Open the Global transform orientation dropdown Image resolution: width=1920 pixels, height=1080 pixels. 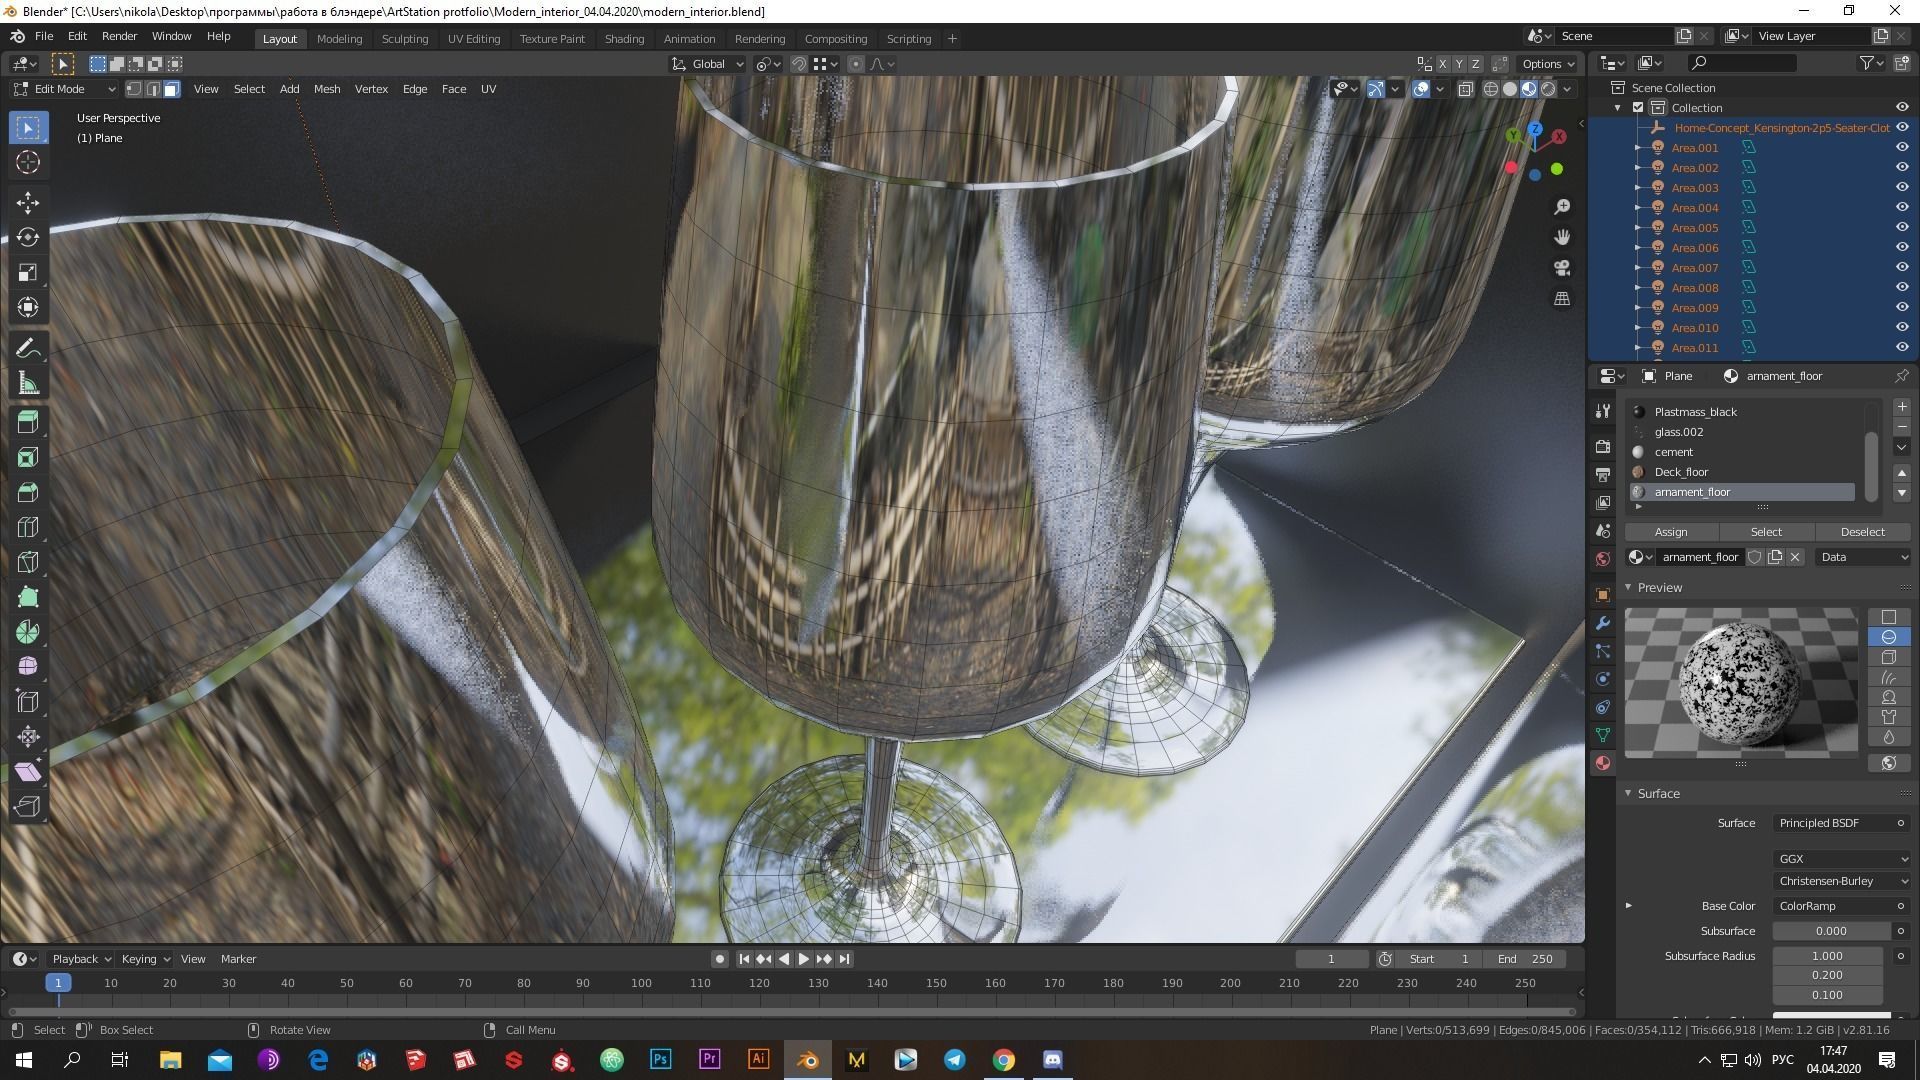pos(708,64)
